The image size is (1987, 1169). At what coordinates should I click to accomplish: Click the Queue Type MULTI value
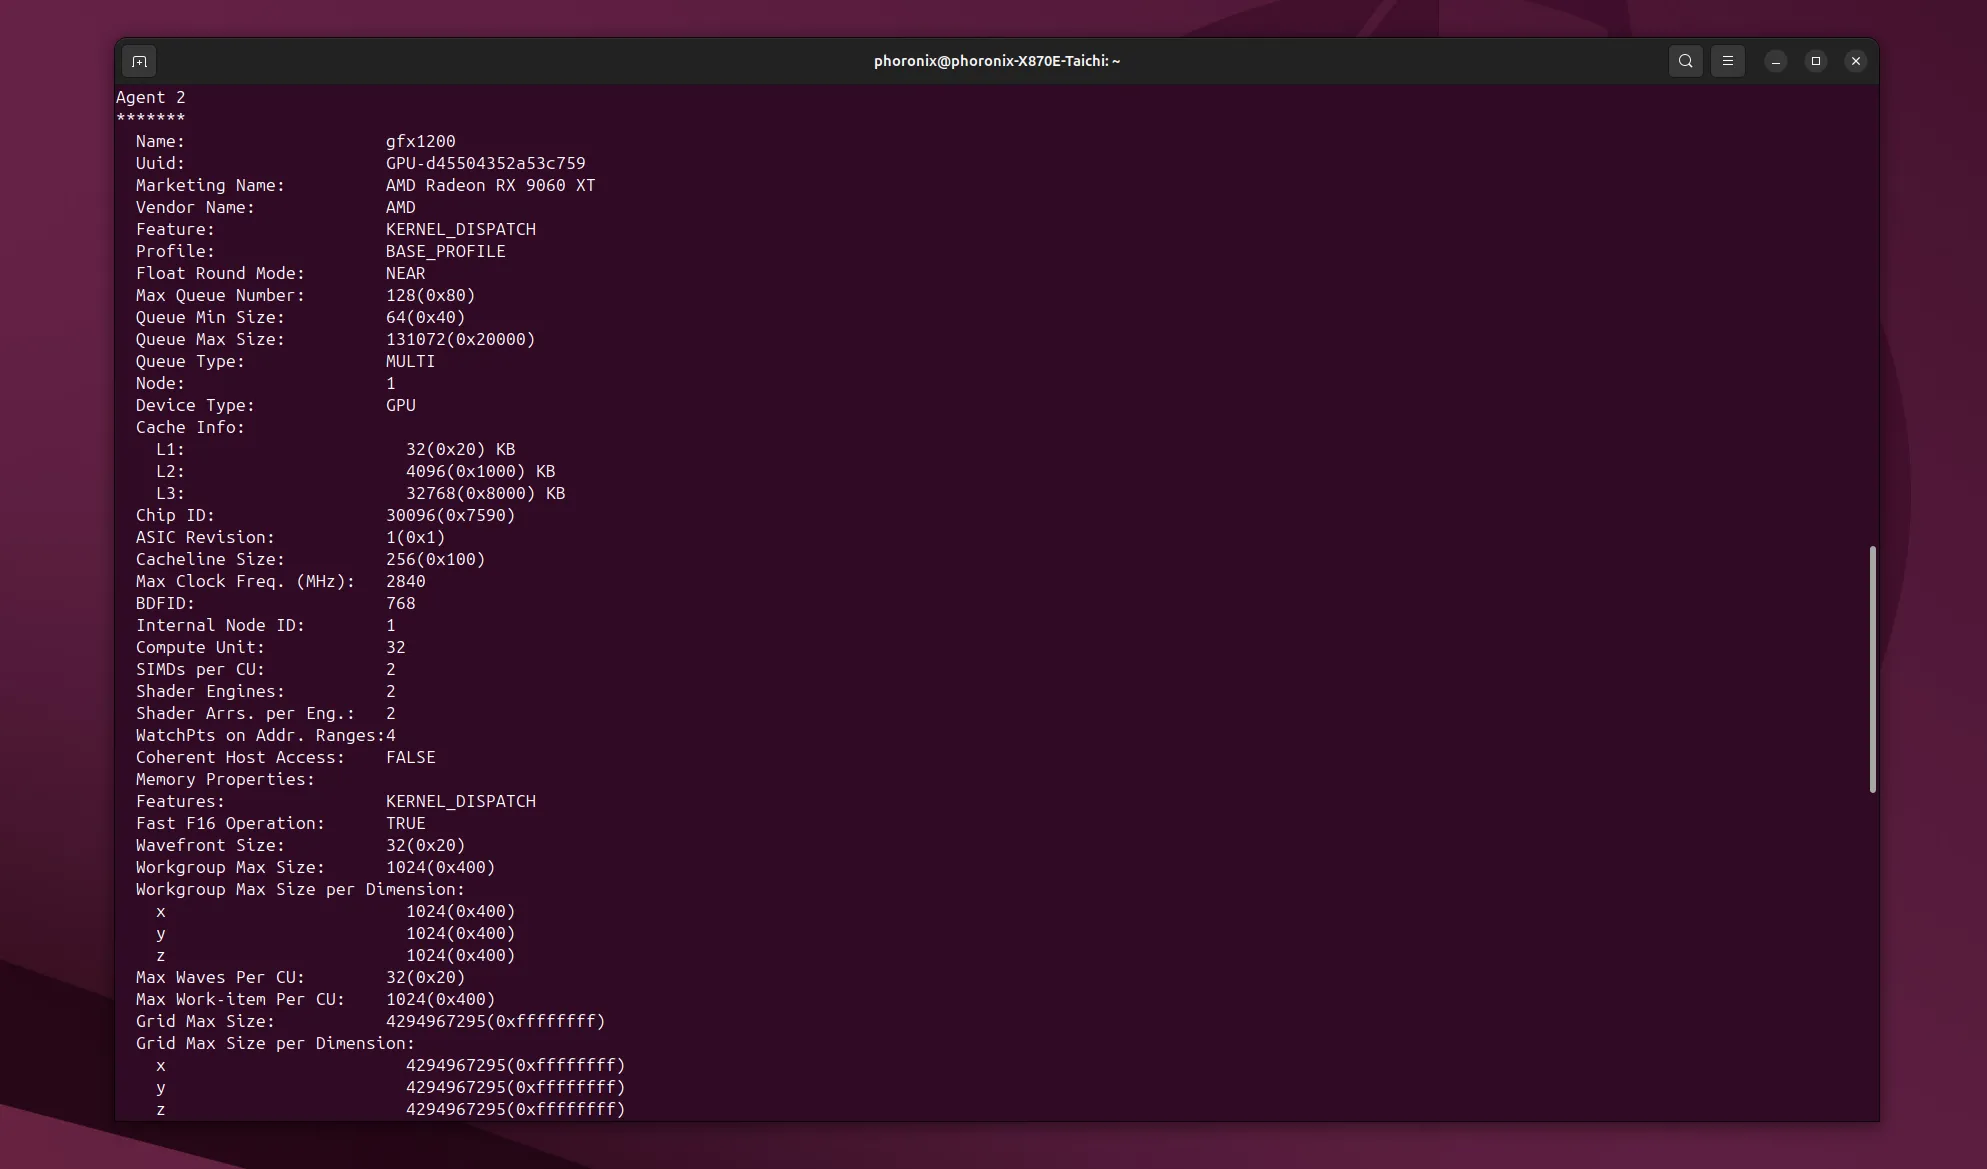click(410, 361)
